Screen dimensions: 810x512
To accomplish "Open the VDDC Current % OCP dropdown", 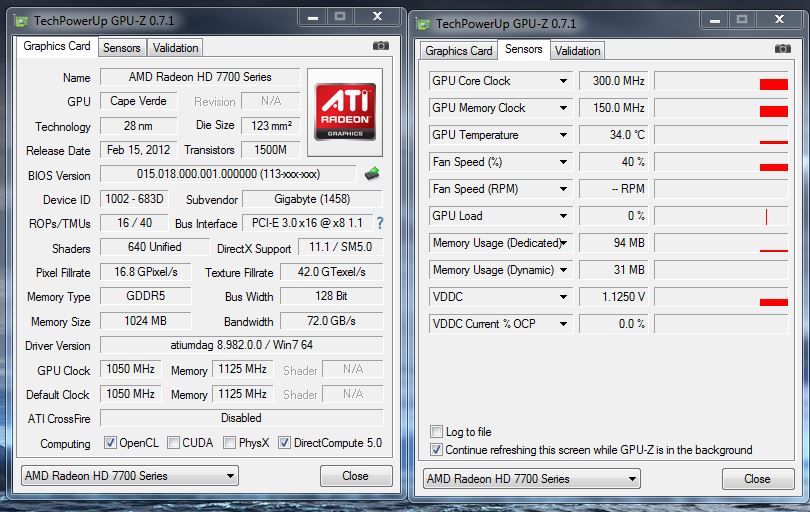I will click(564, 324).
